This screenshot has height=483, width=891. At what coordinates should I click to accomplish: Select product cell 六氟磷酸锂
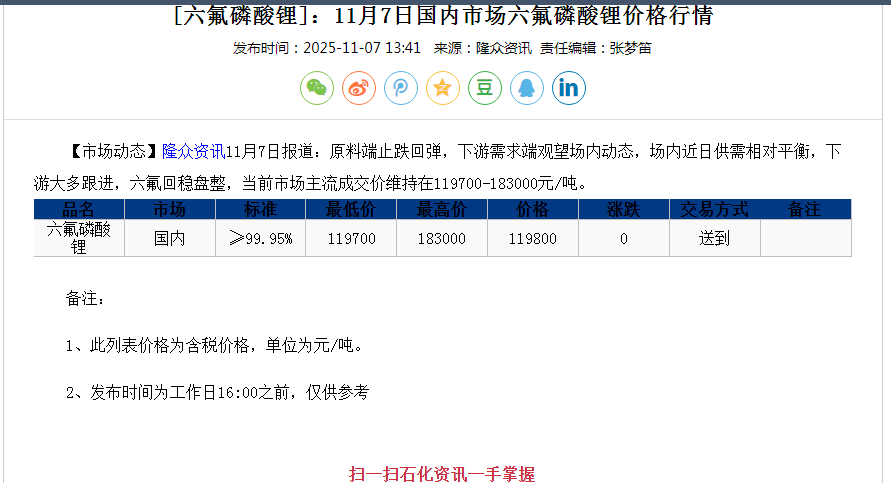pos(79,238)
